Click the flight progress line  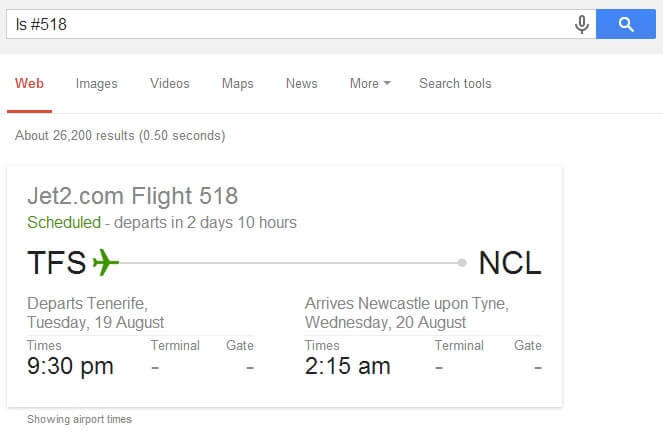(288, 263)
